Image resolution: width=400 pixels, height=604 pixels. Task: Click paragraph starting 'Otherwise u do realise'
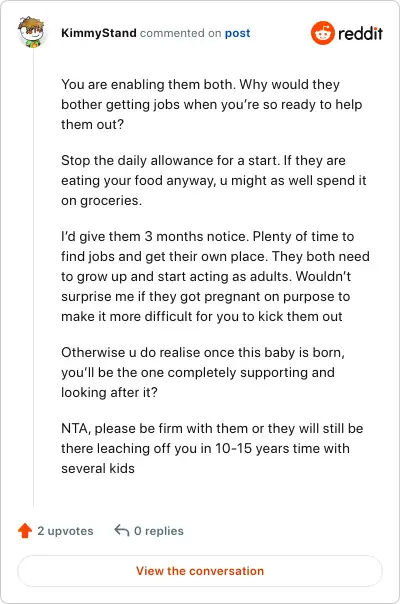pyautogui.click(x=203, y=372)
